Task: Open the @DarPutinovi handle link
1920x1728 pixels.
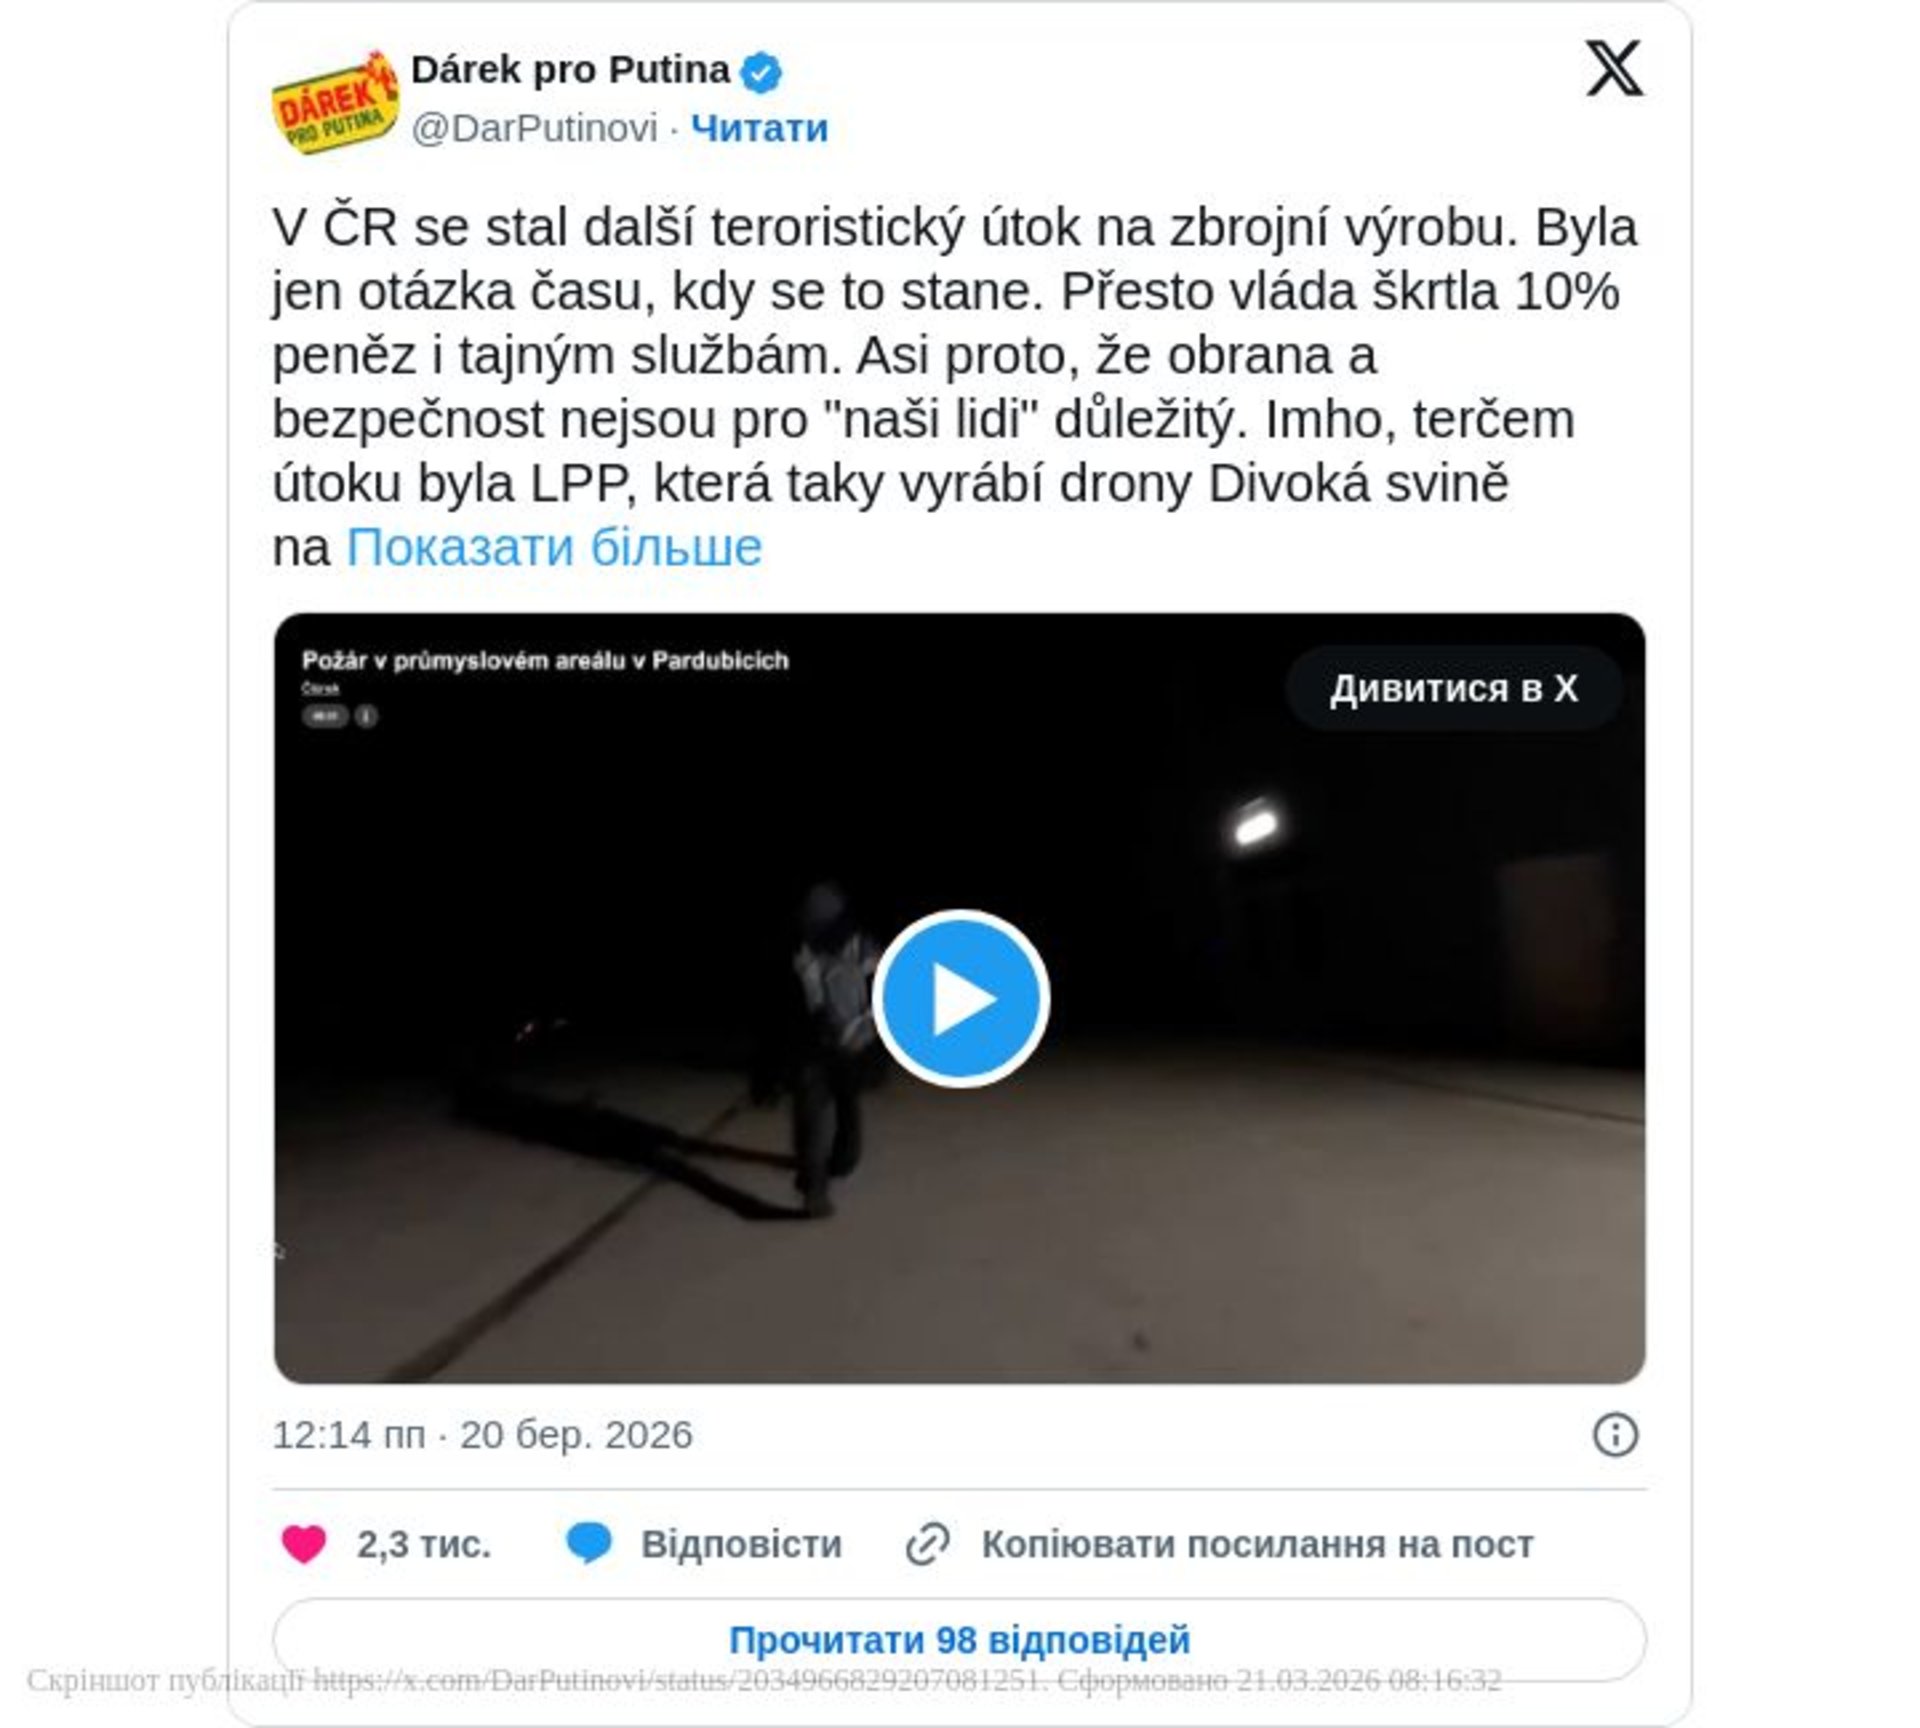Action: coord(535,128)
